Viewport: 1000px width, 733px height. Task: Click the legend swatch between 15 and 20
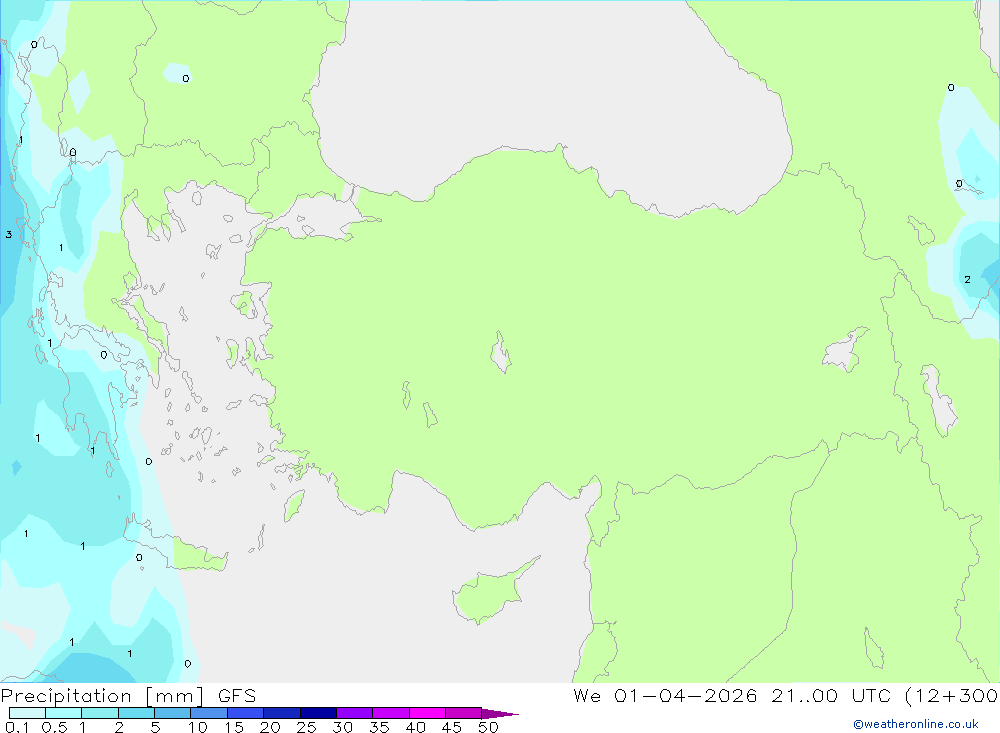246,713
